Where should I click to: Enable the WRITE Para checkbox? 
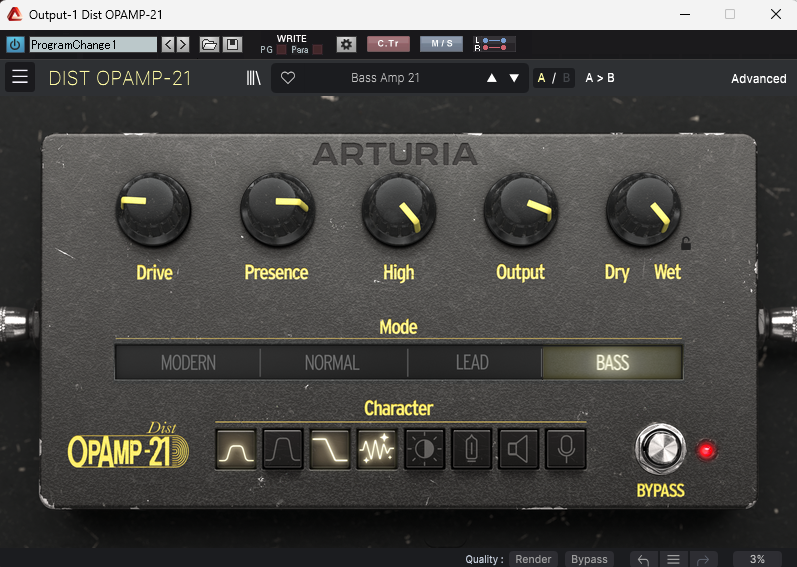tap(318, 50)
